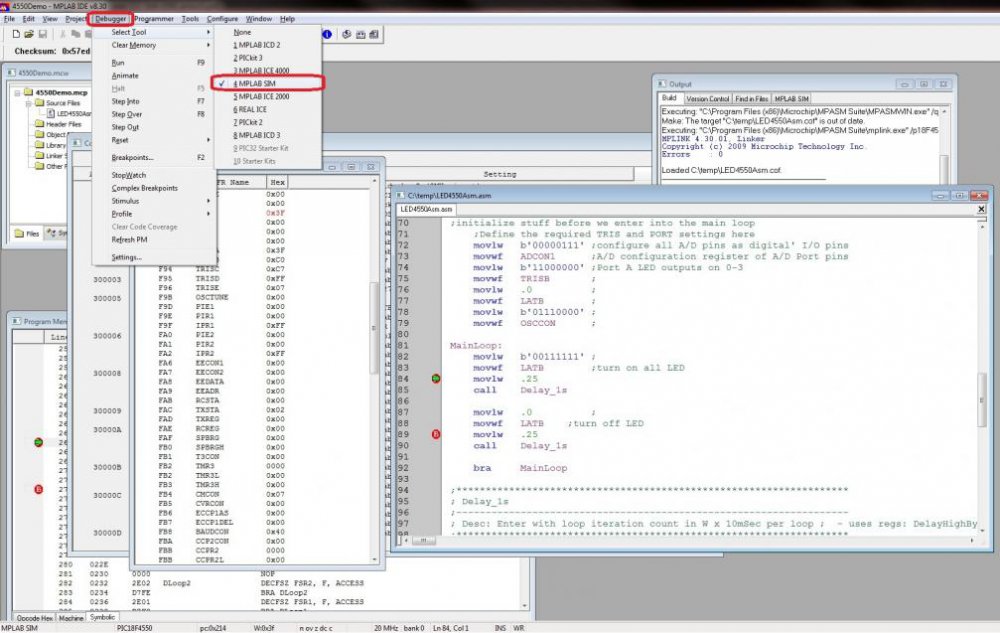Save the current file via the Save icon
Image resolution: width=1000 pixels, height=633 pixels.
pos(44,33)
